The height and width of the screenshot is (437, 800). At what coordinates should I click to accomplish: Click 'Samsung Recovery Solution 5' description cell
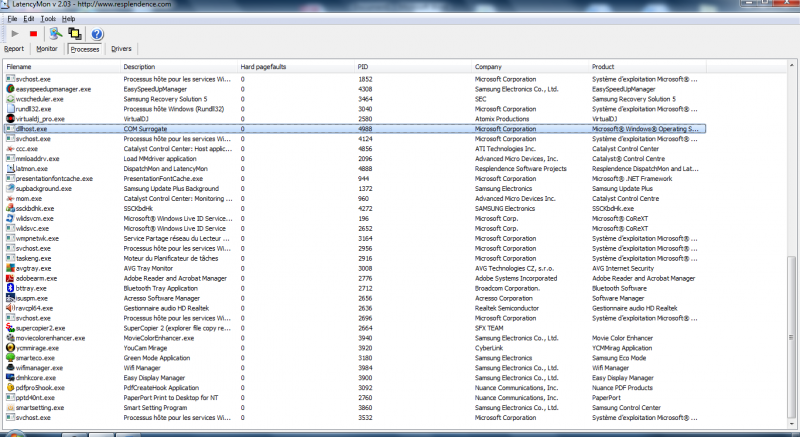165,99
